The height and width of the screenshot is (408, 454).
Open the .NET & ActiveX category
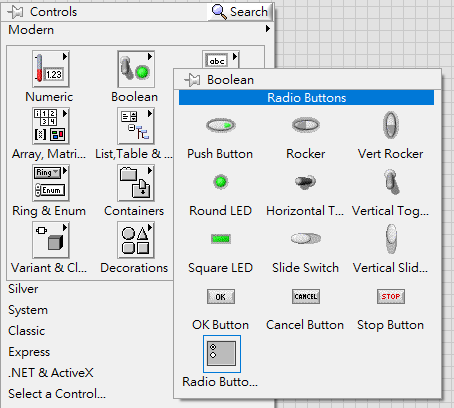(51, 373)
